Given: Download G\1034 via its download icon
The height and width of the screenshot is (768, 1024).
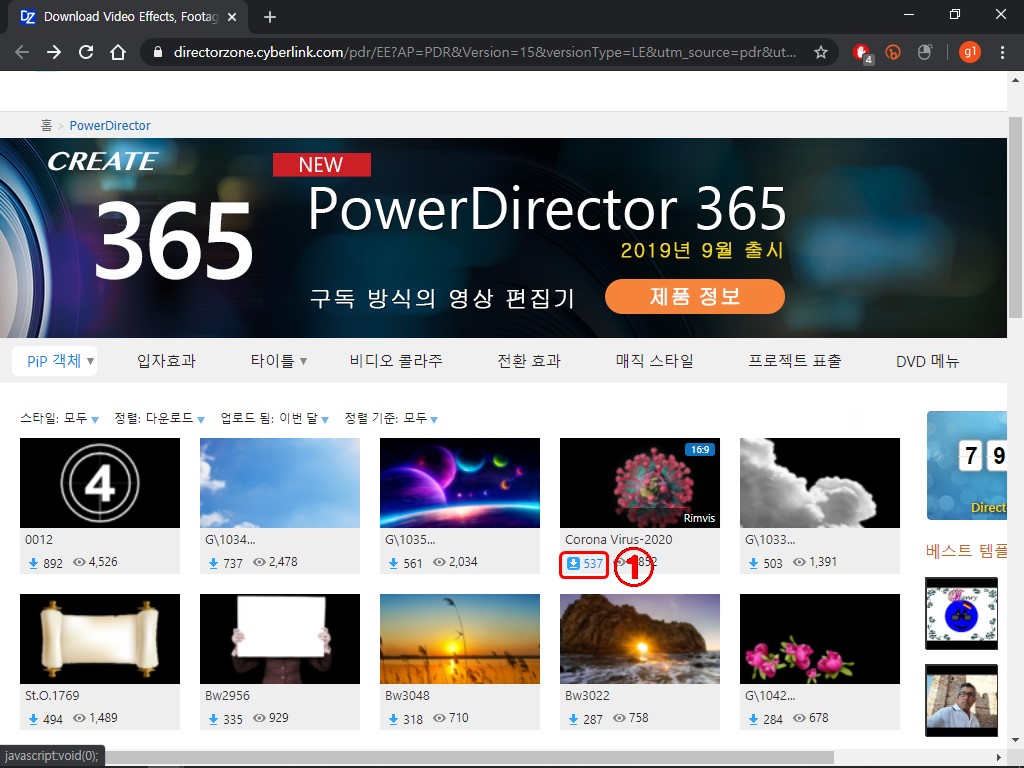Looking at the screenshot, I should click(213, 563).
